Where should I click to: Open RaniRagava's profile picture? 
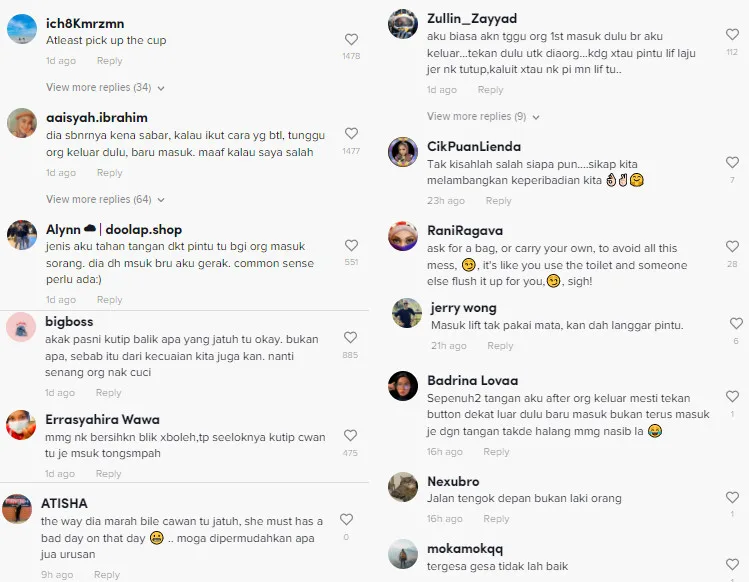(402, 237)
